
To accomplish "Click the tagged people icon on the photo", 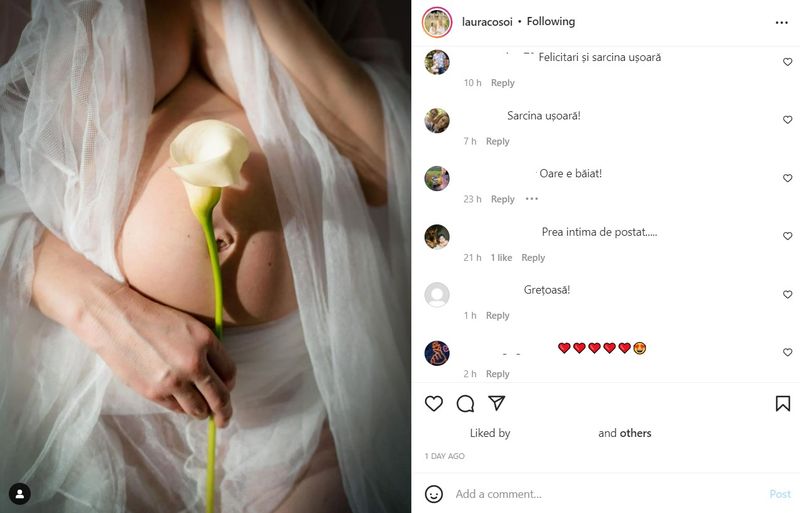I will coord(19,494).
